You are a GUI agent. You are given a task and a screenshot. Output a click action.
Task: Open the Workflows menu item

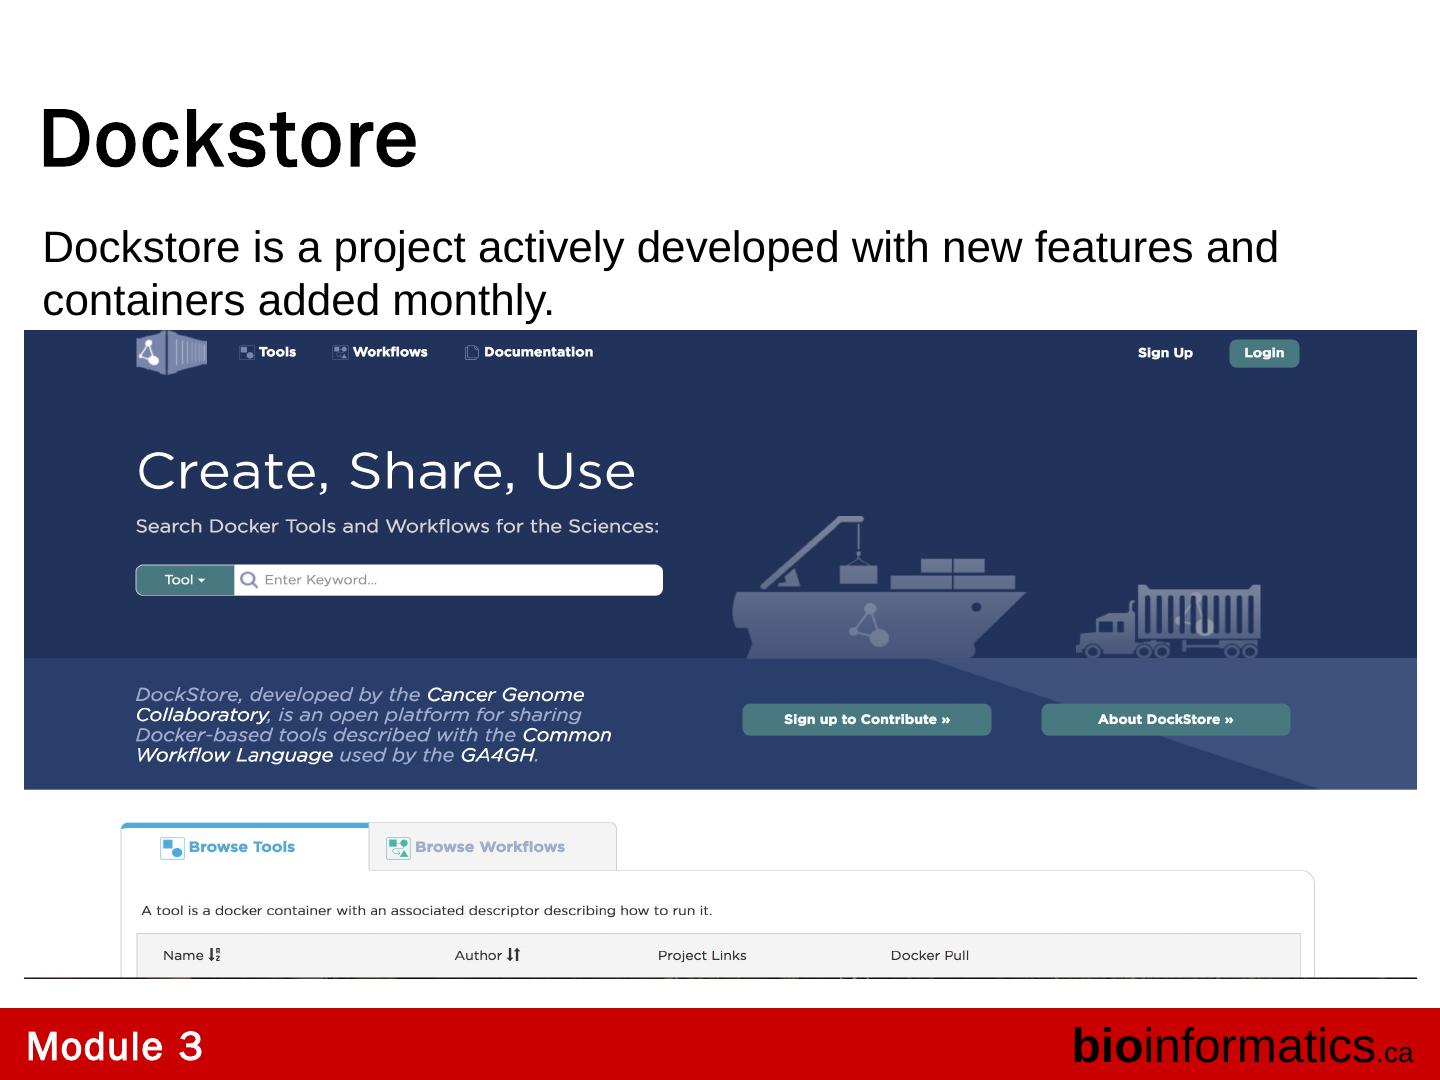(x=390, y=353)
